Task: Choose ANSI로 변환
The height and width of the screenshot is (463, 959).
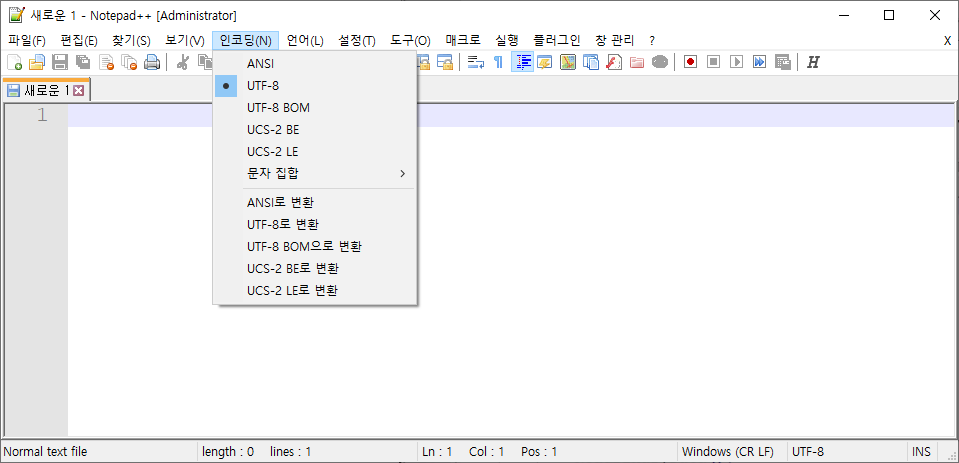Action: click(x=315, y=202)
